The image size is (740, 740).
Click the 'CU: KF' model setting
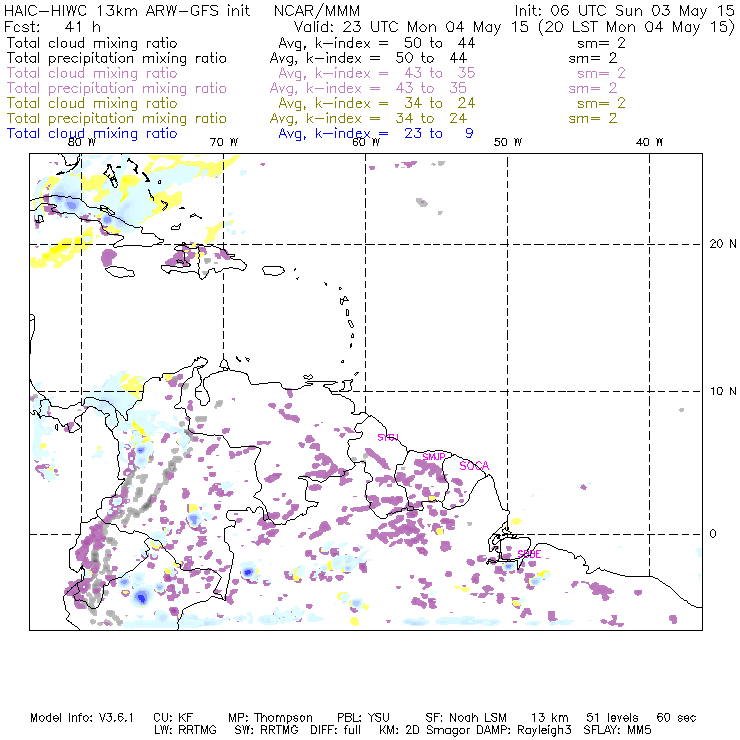click(x=173, y=718)
